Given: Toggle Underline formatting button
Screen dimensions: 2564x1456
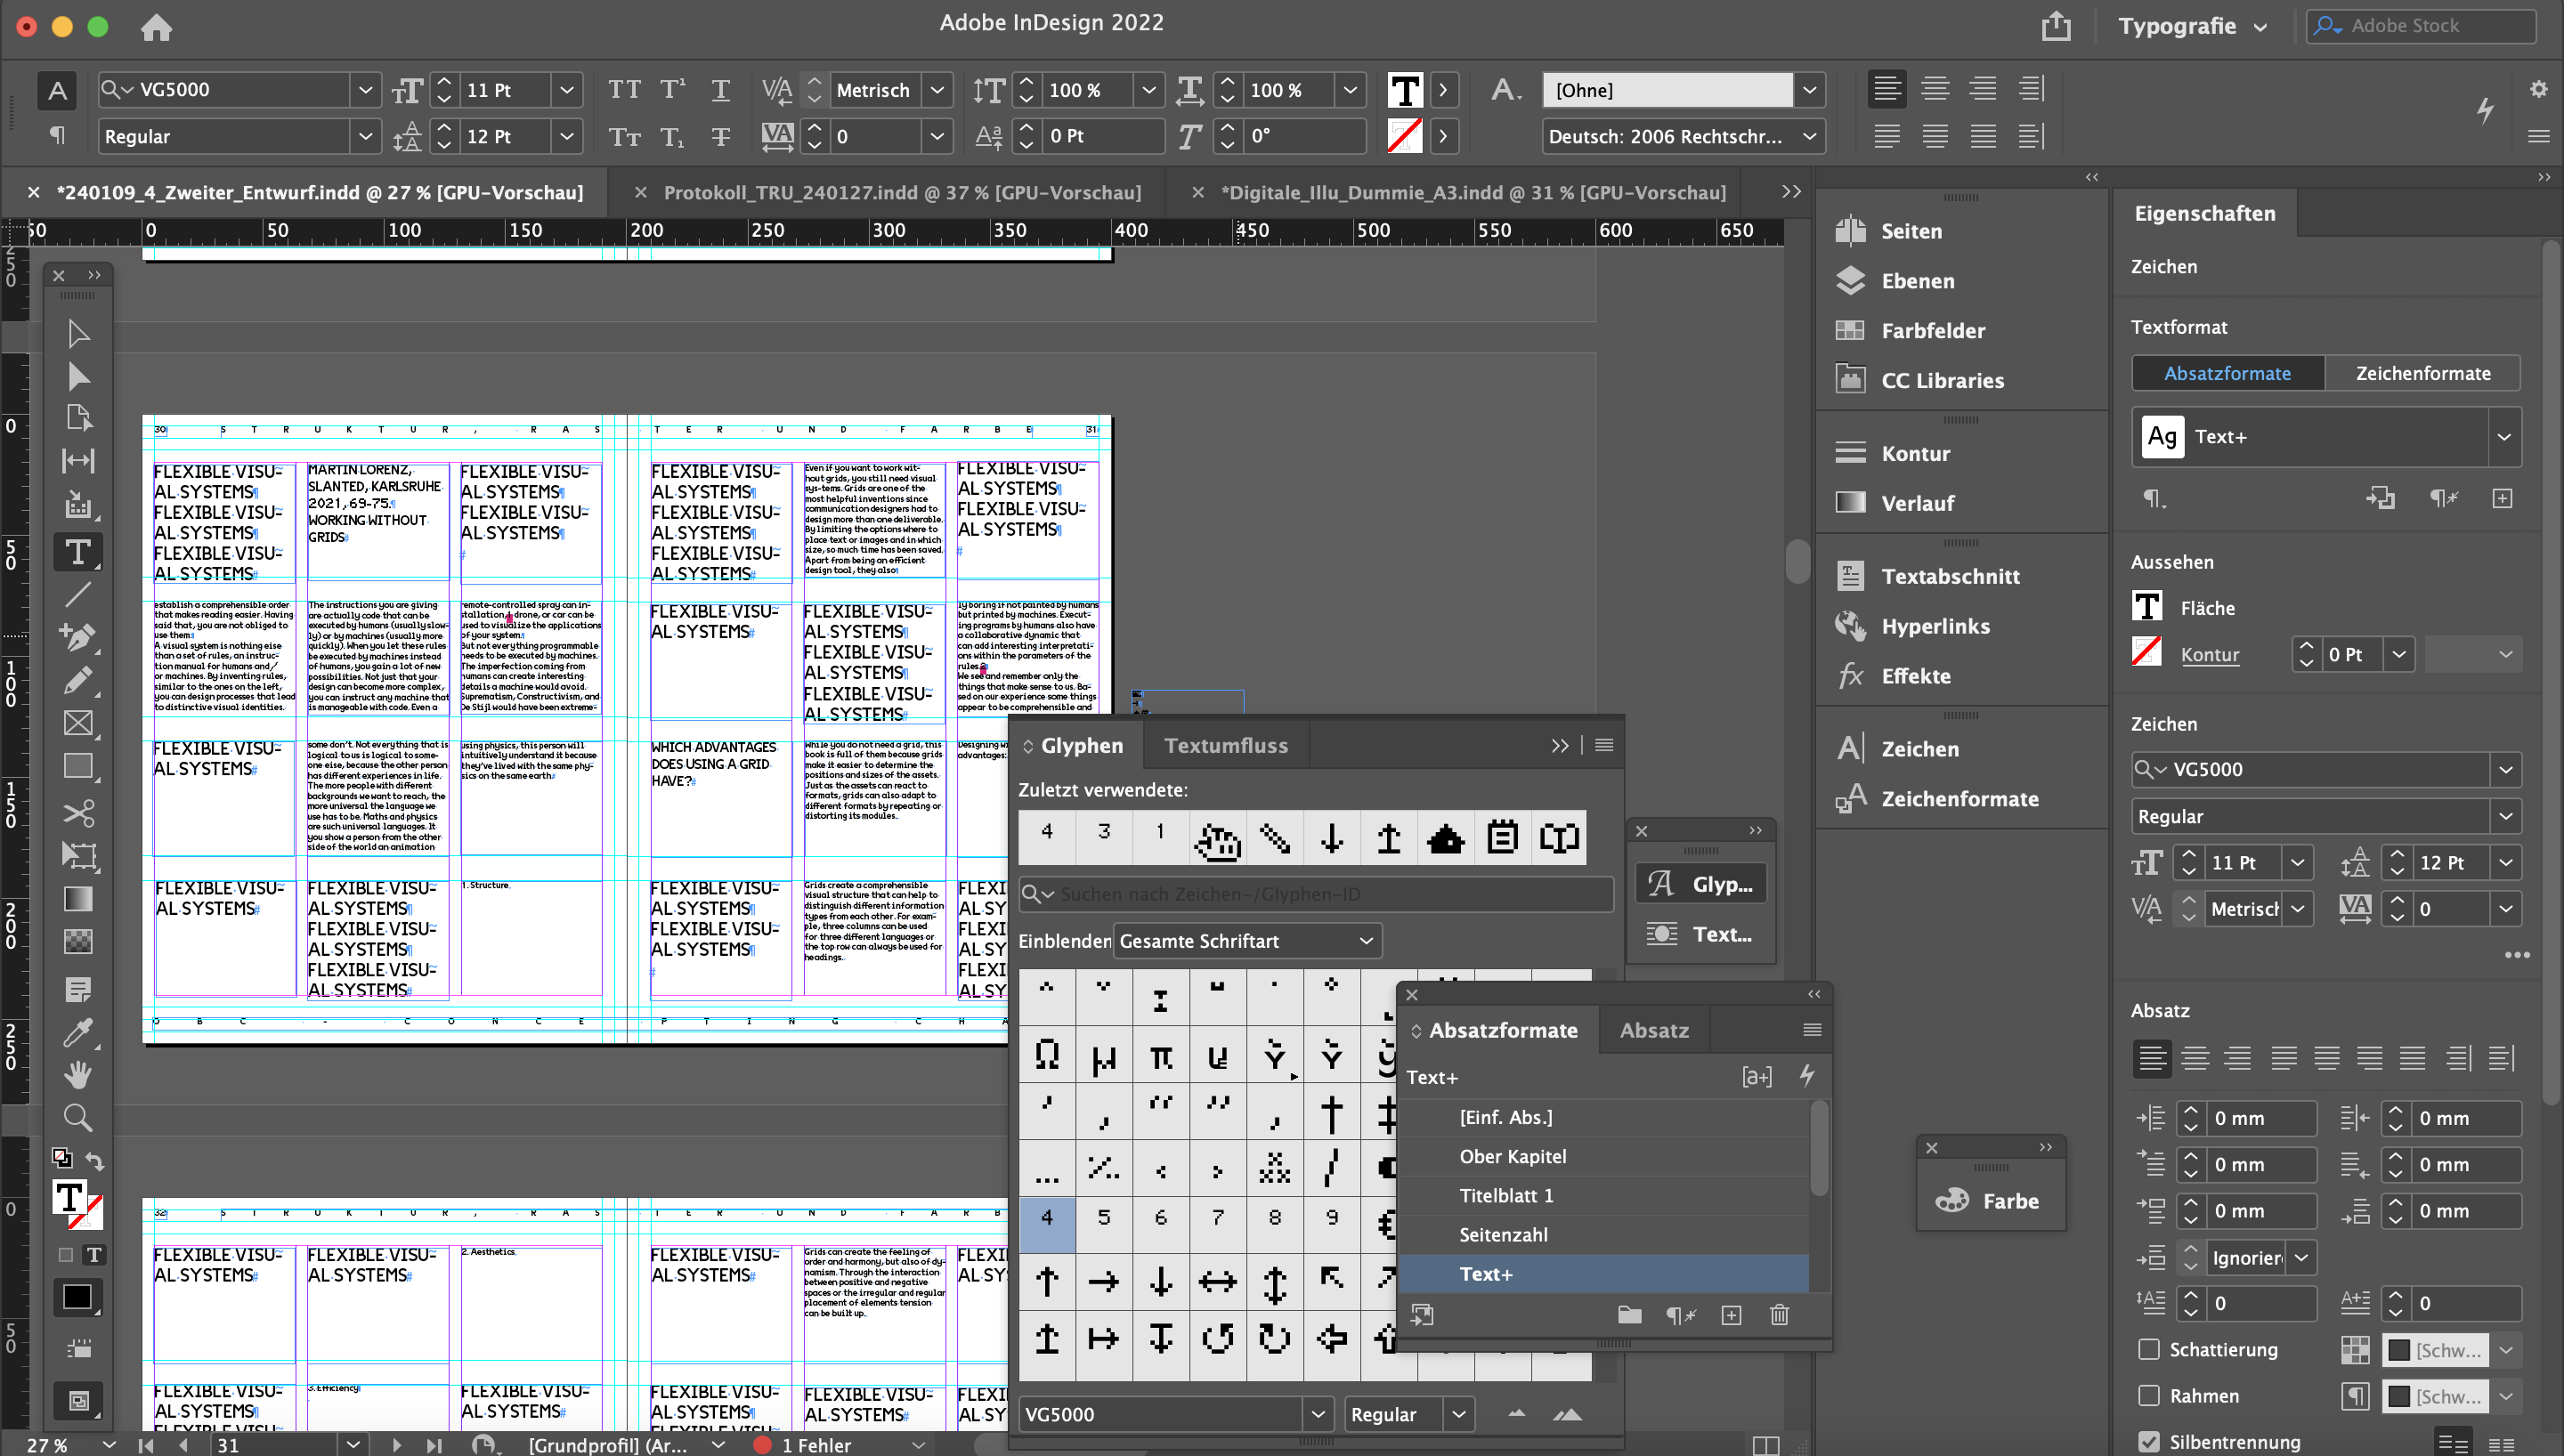Looking at the screenshot, I should click(720, 90).
